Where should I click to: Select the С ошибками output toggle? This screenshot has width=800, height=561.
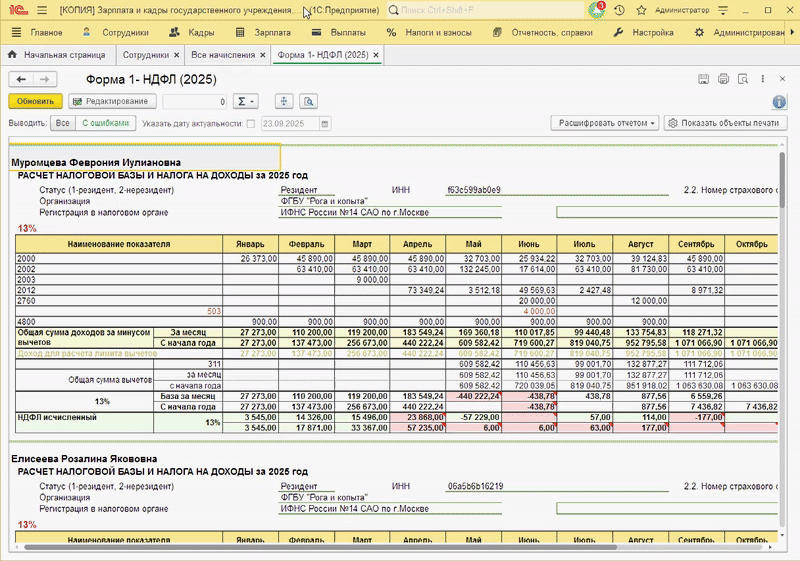(x=106, y=123)
